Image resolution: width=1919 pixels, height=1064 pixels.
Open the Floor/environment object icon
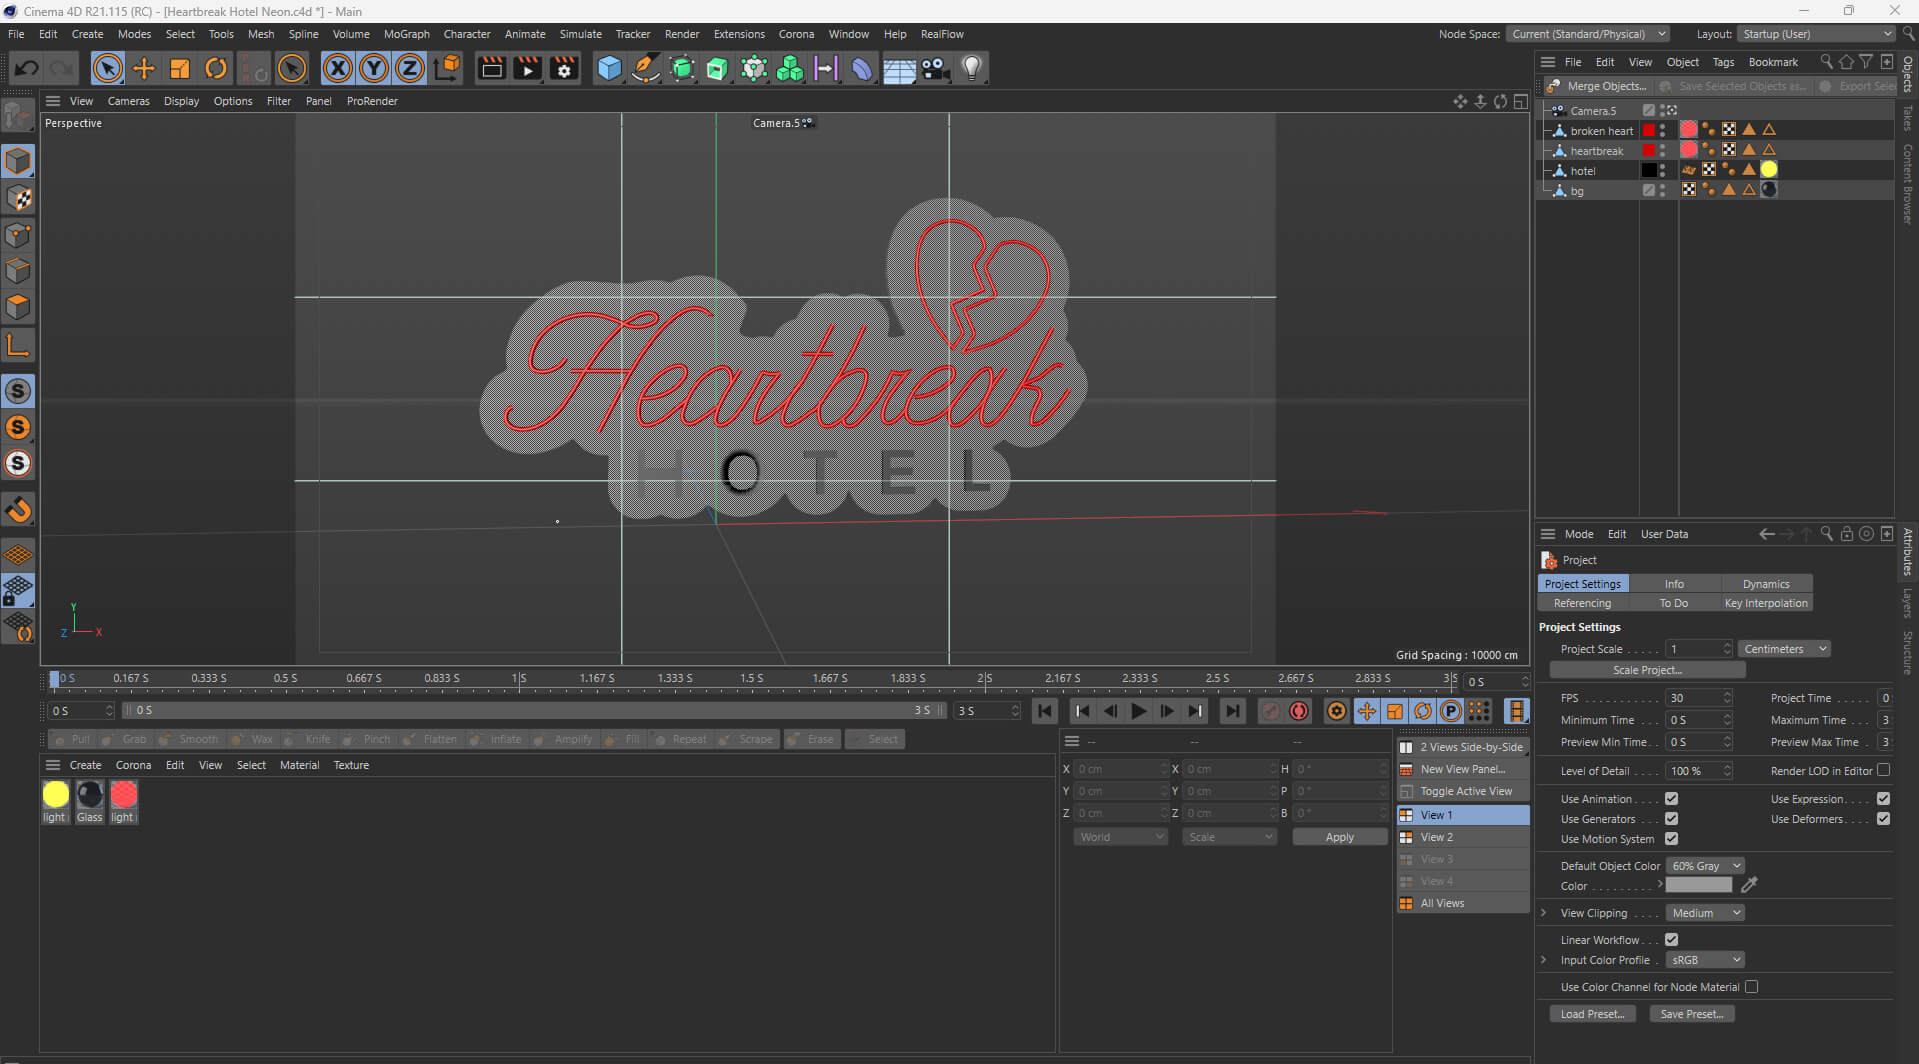pyautogui.click(x=899, y=68)
